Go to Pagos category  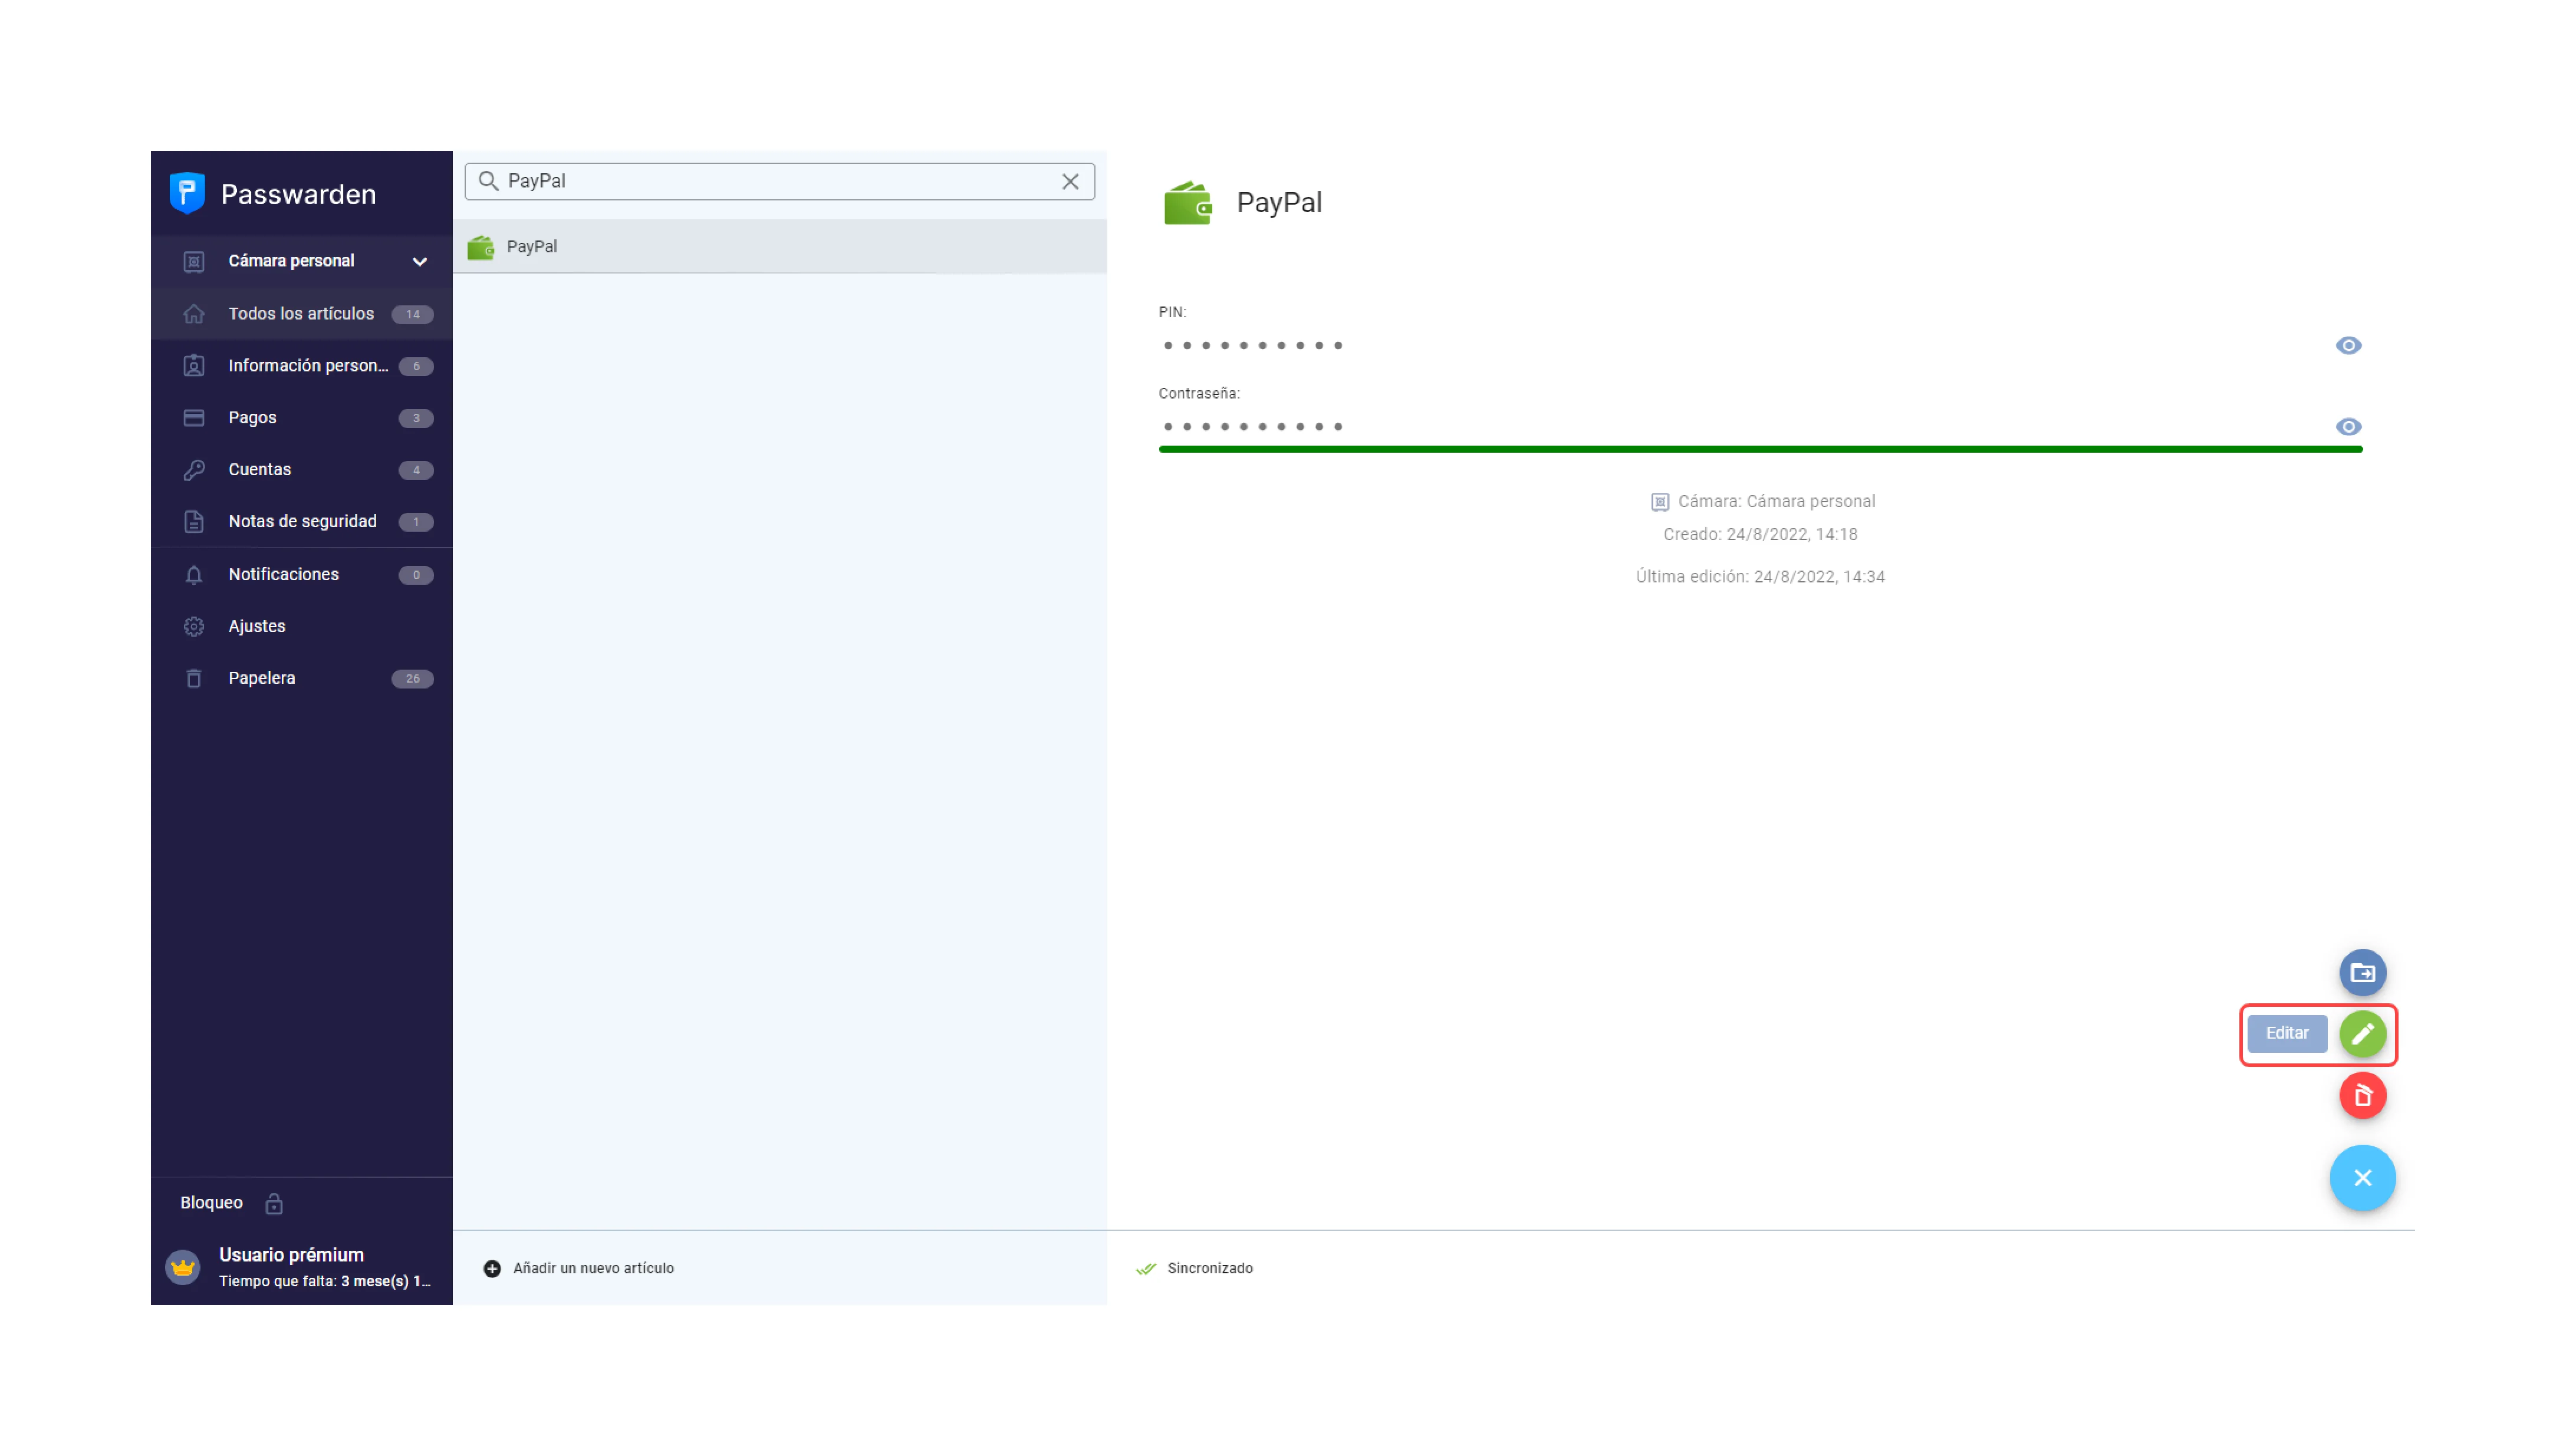pos(252,418)
